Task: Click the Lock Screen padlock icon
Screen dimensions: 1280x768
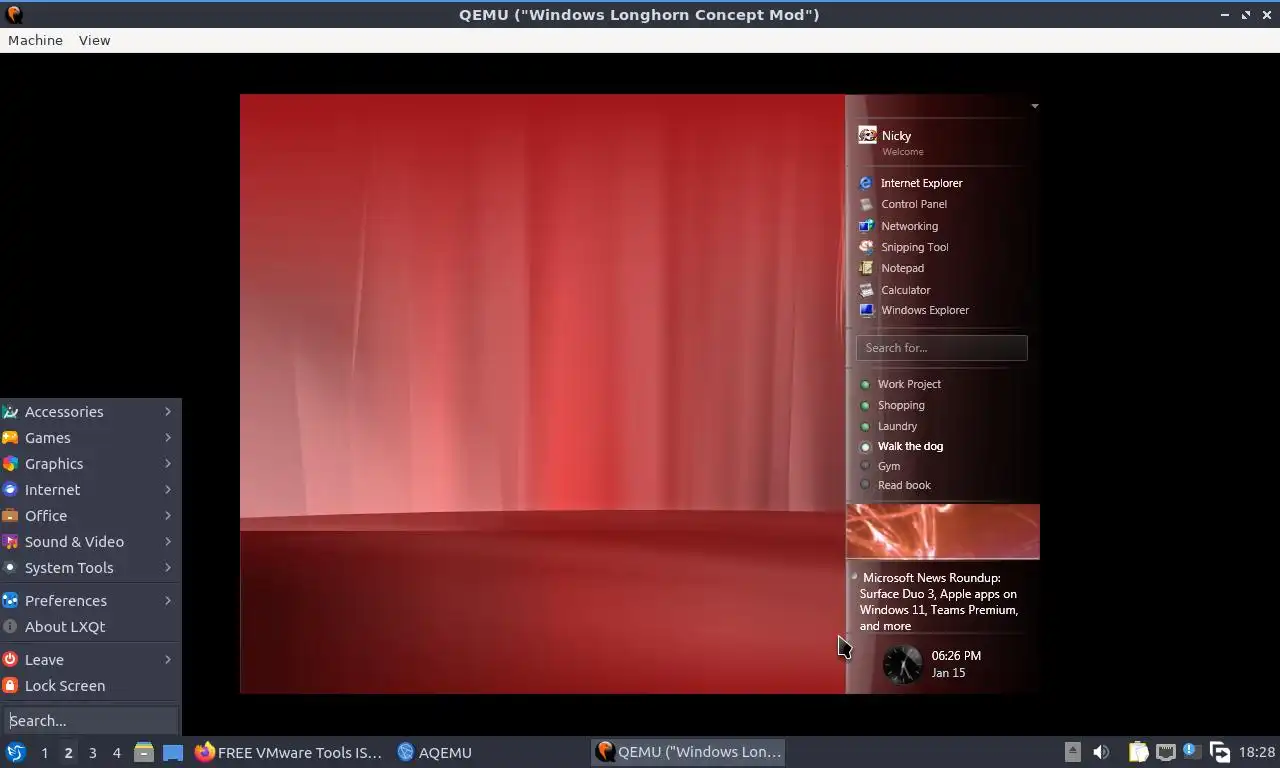Action: click(10, 686)
